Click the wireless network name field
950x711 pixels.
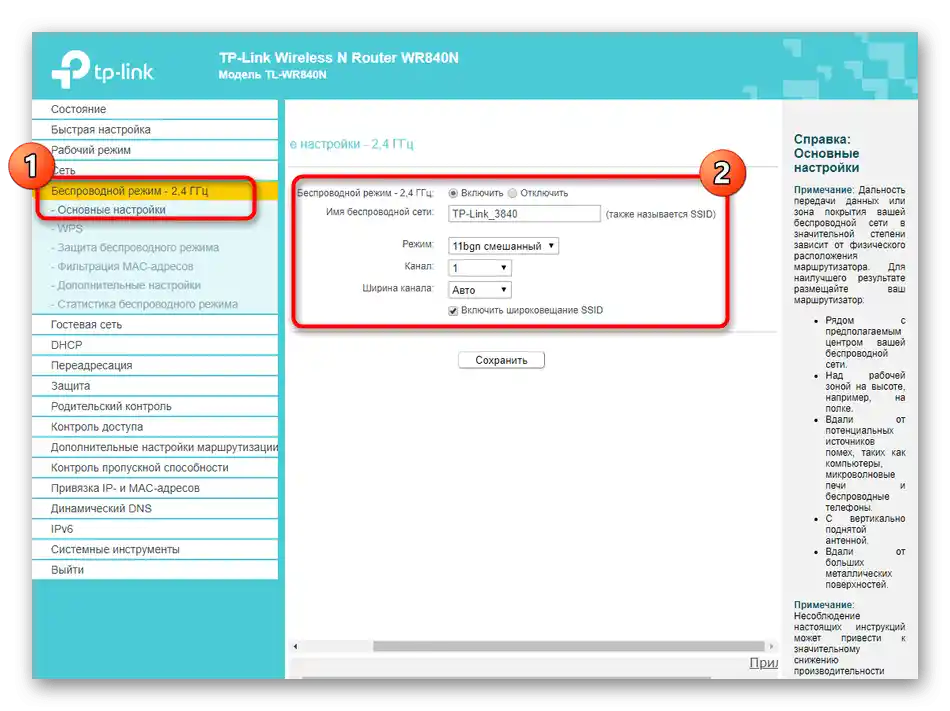[524, 214]
